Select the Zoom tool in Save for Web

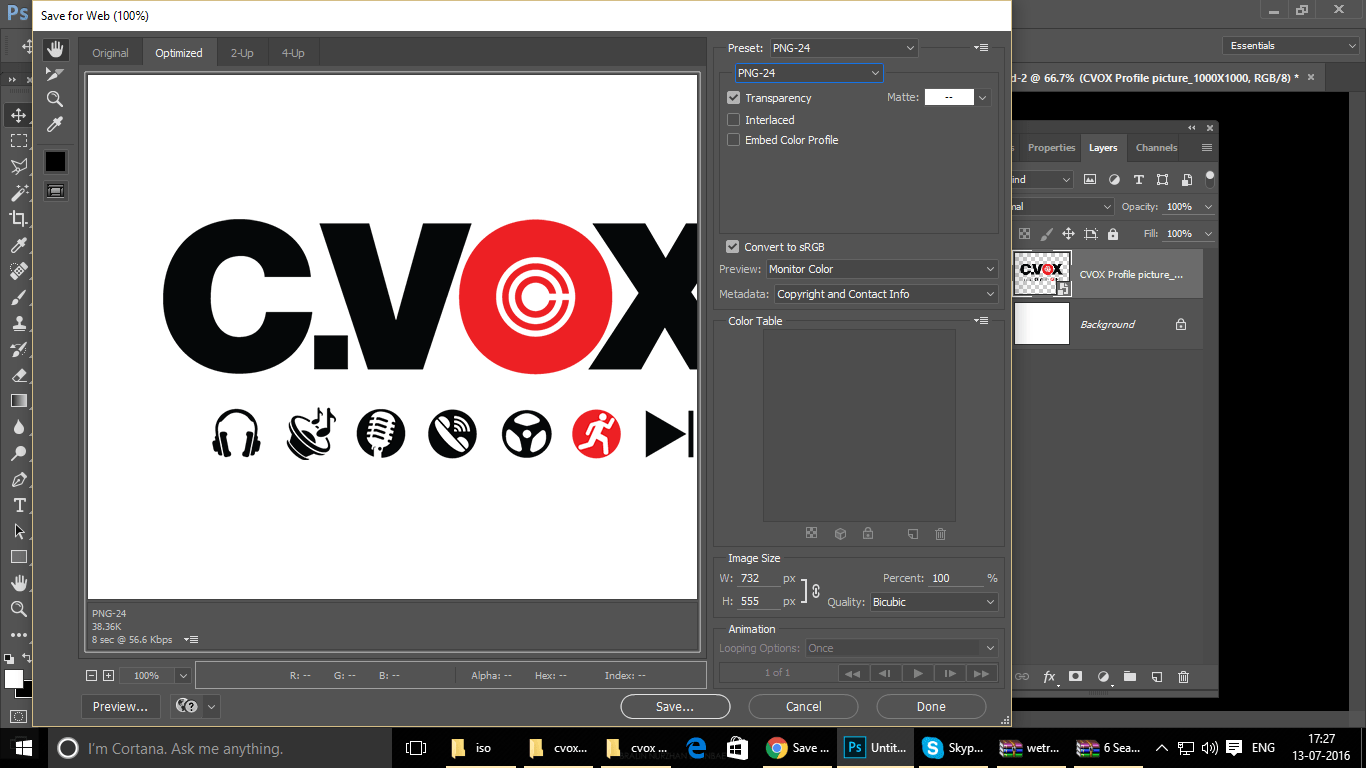point(55,97)
